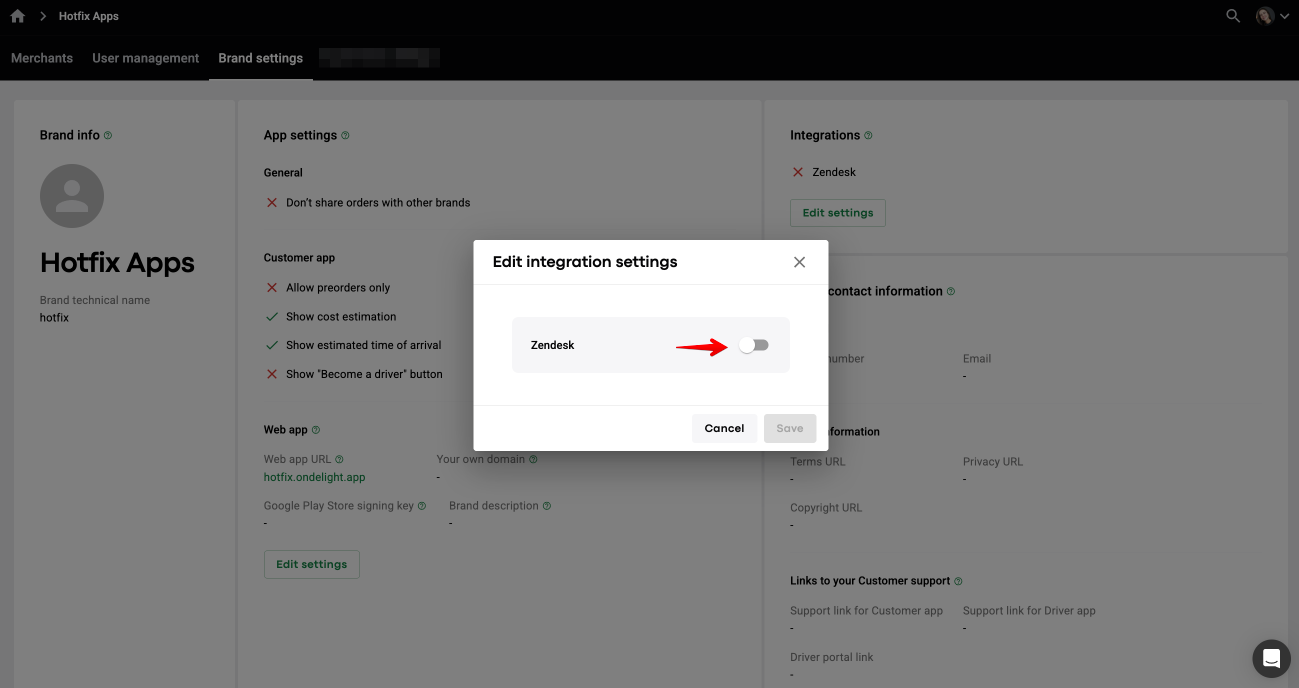Open help icon beside Brand description
This screenshot has width=1299, height=688.
tap(547, 506)
